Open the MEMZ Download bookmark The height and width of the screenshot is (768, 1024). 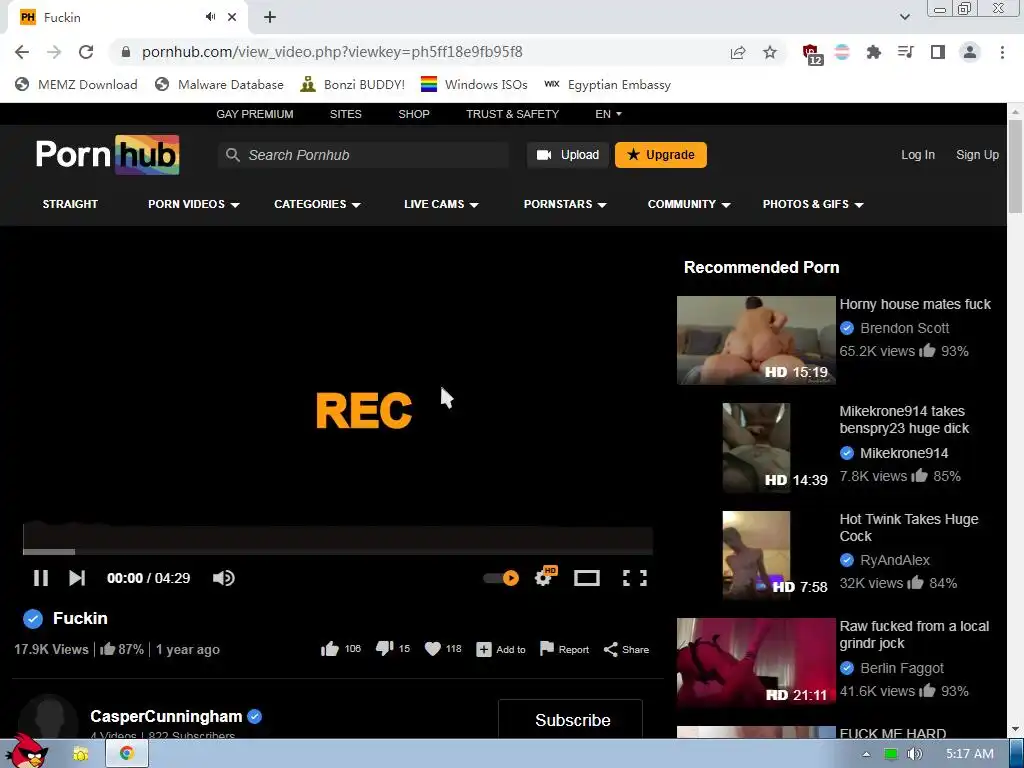pyautogui.click(x=76, y=84)
